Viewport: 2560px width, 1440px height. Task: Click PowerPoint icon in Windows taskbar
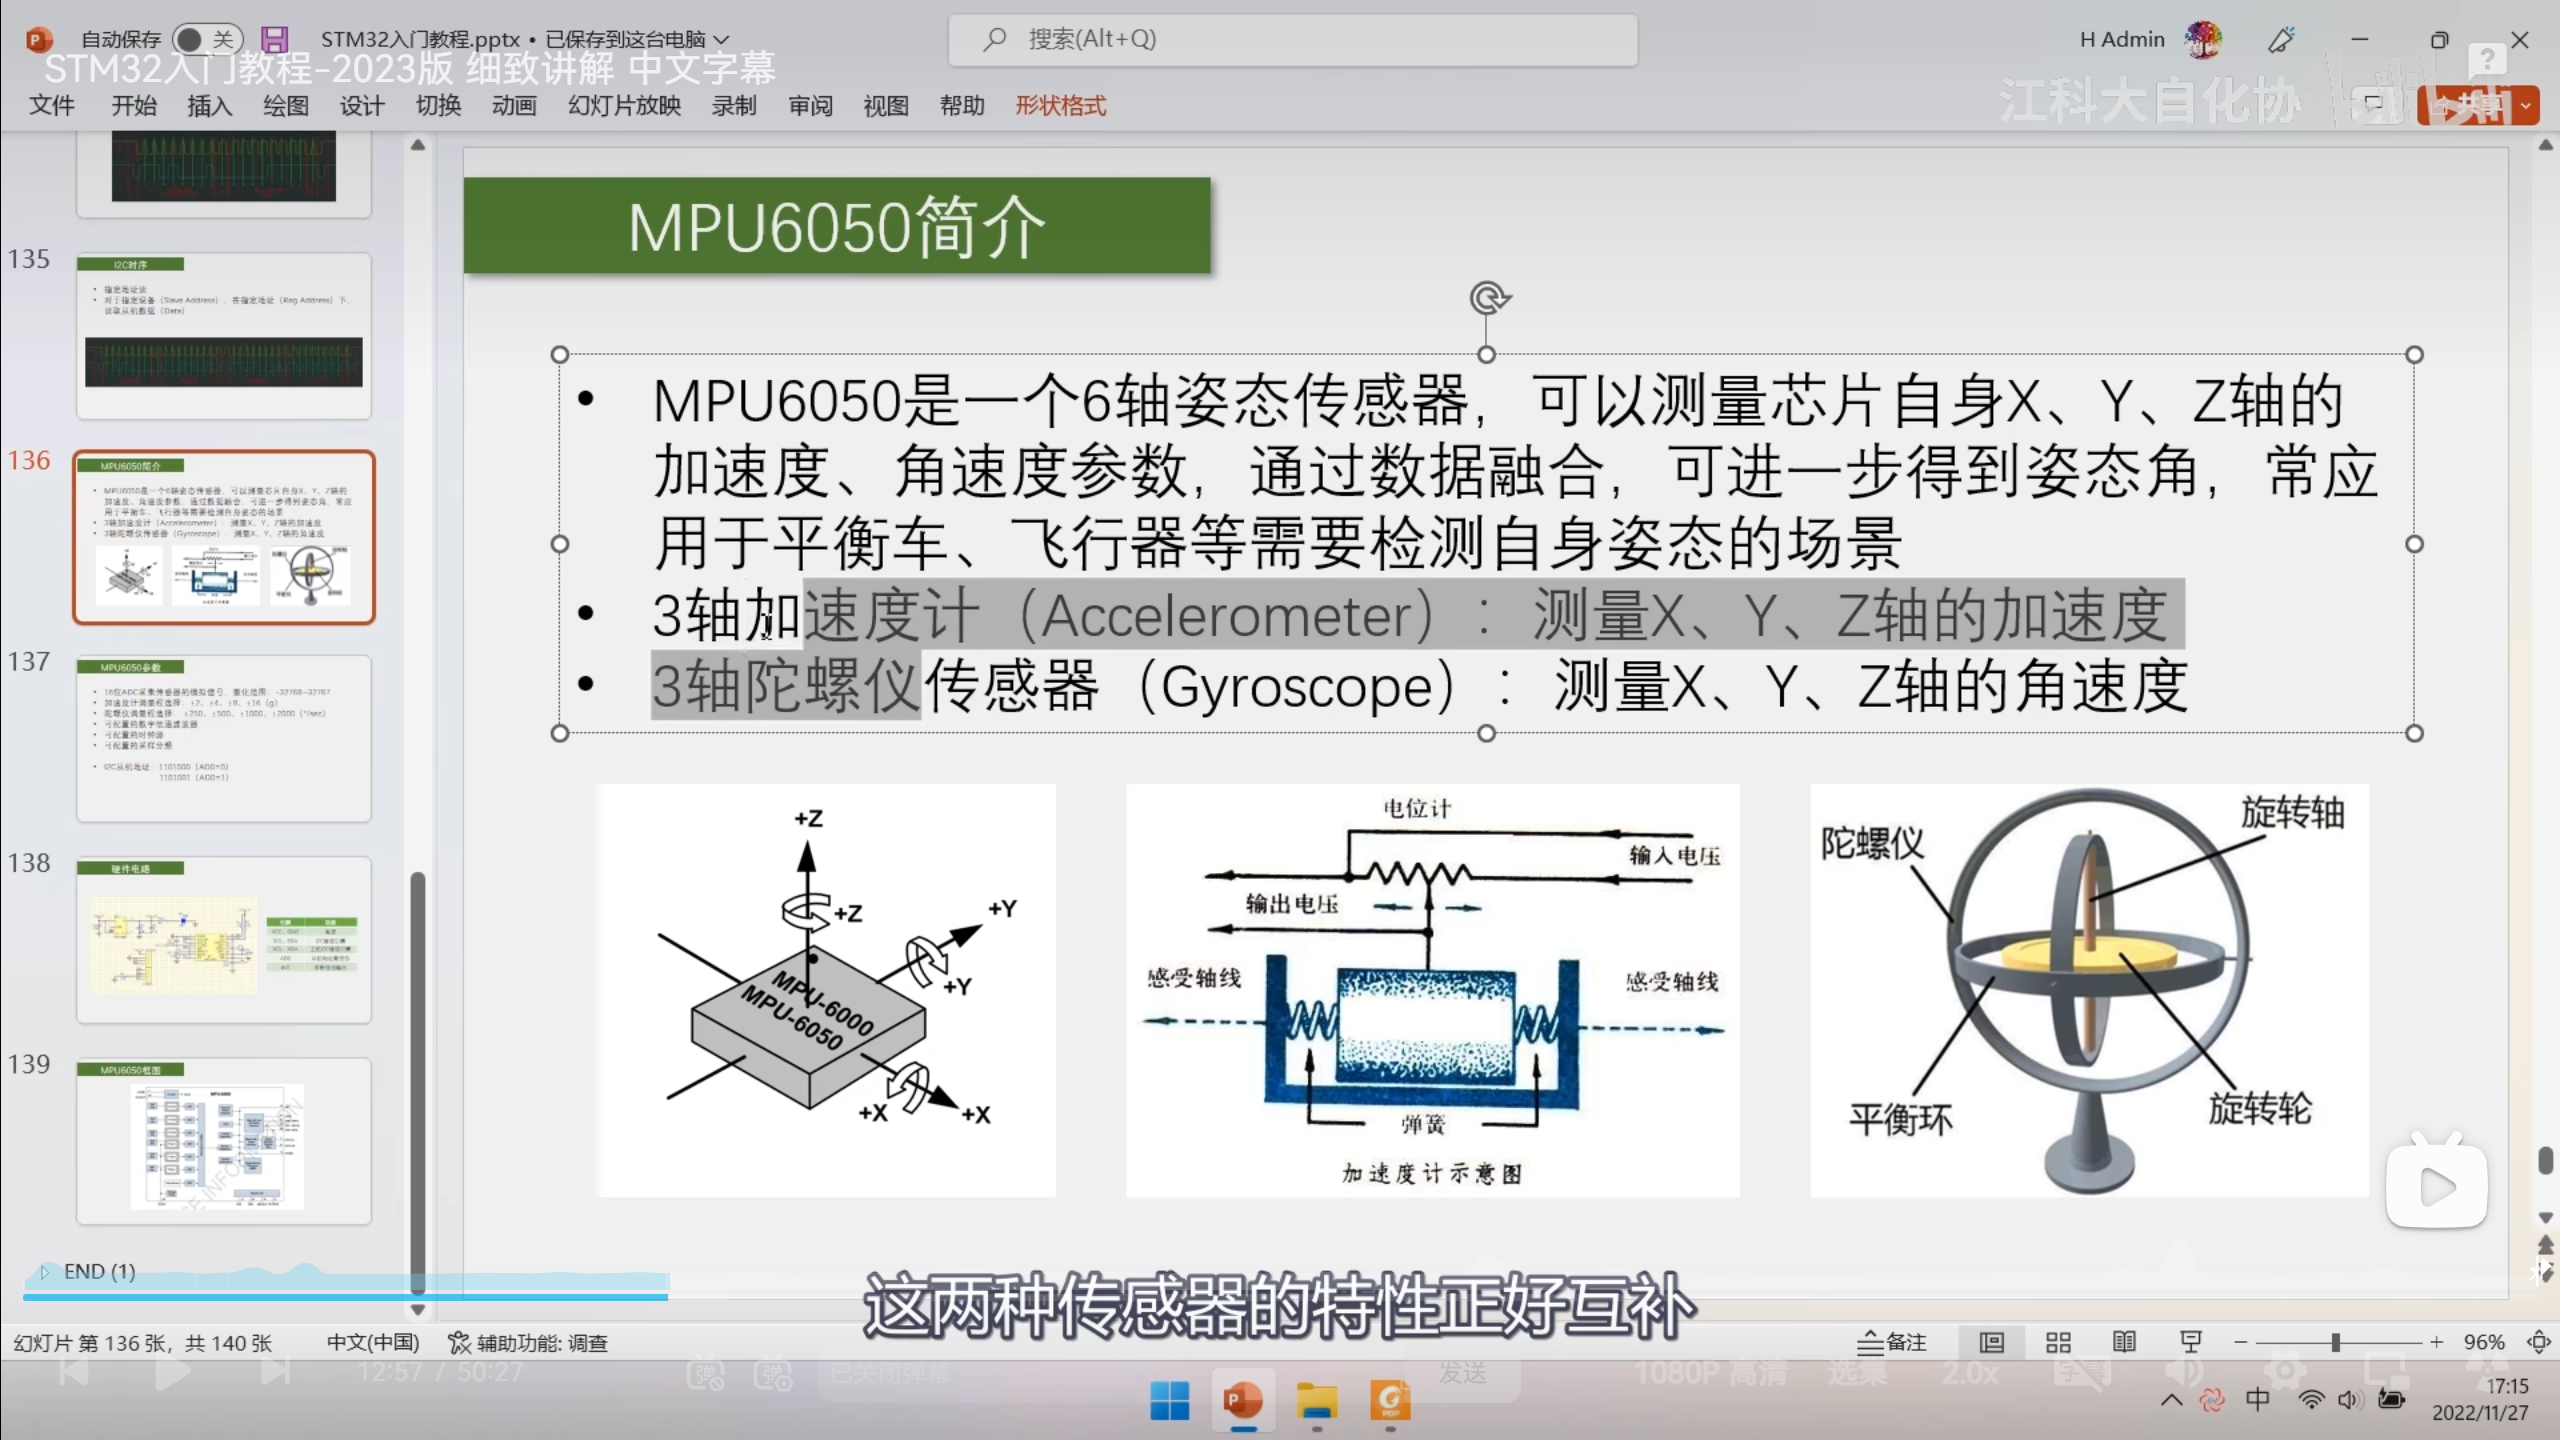pyautogui.click(x=1243, y=1400)
